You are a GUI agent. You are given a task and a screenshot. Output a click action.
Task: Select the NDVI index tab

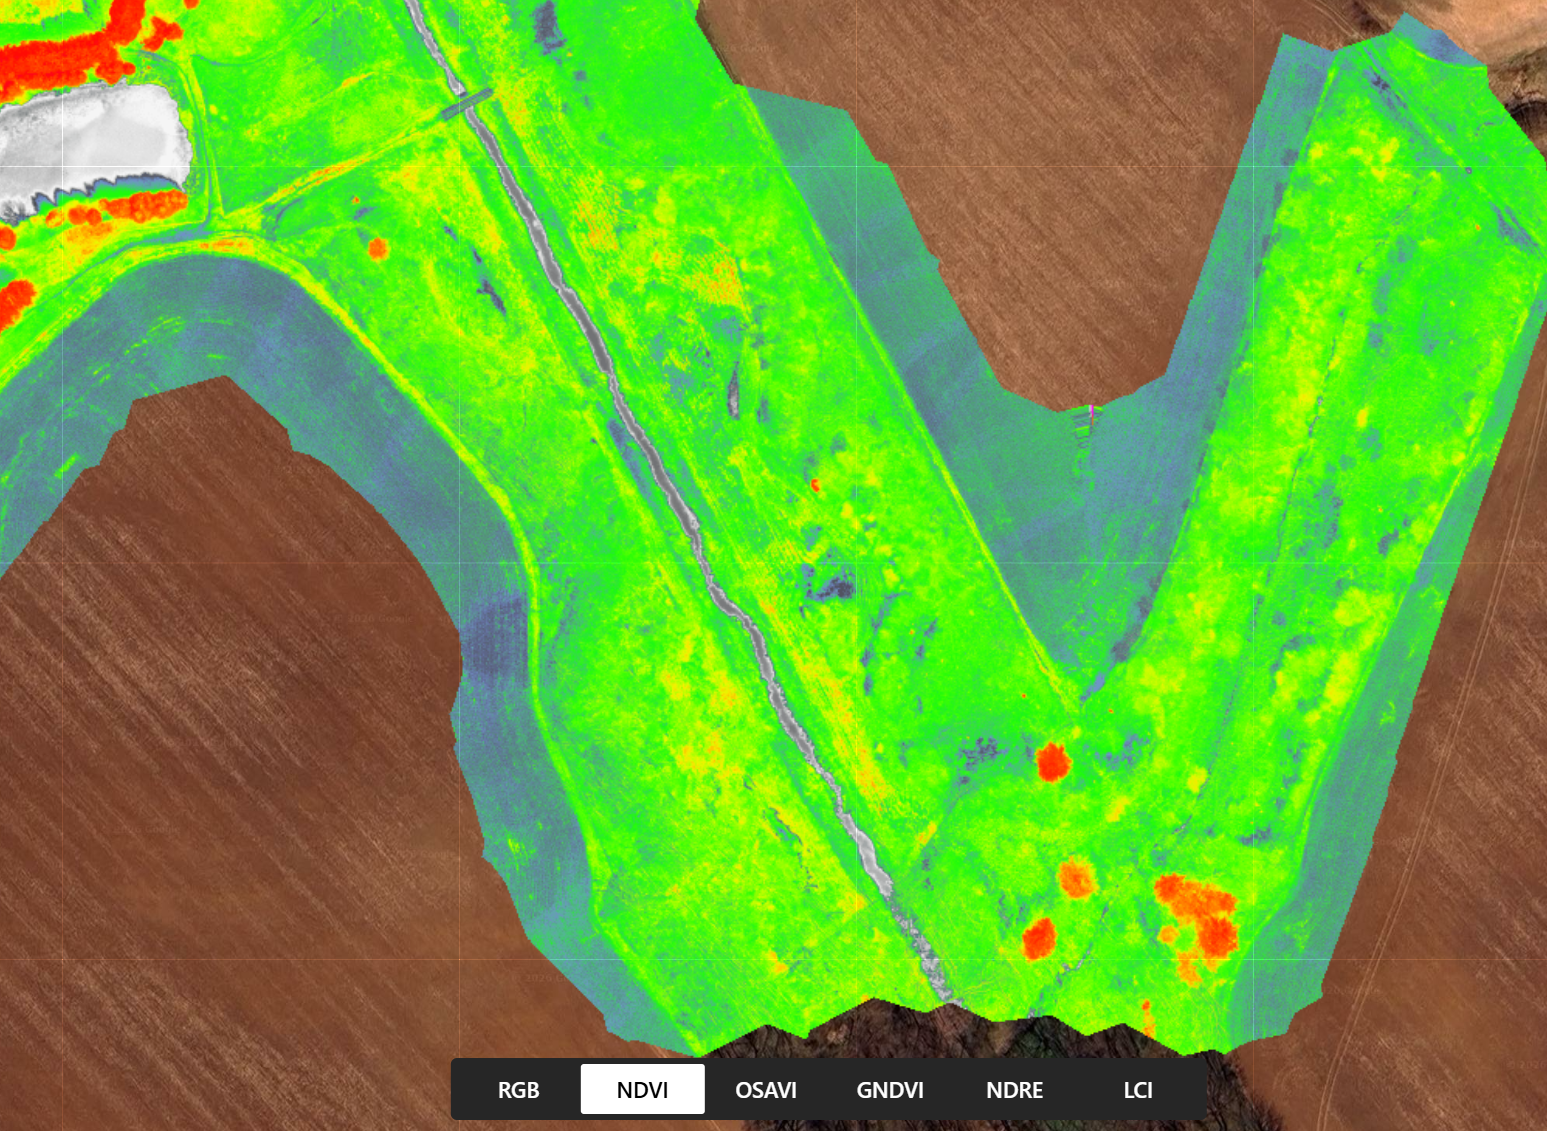point(642,1089)
